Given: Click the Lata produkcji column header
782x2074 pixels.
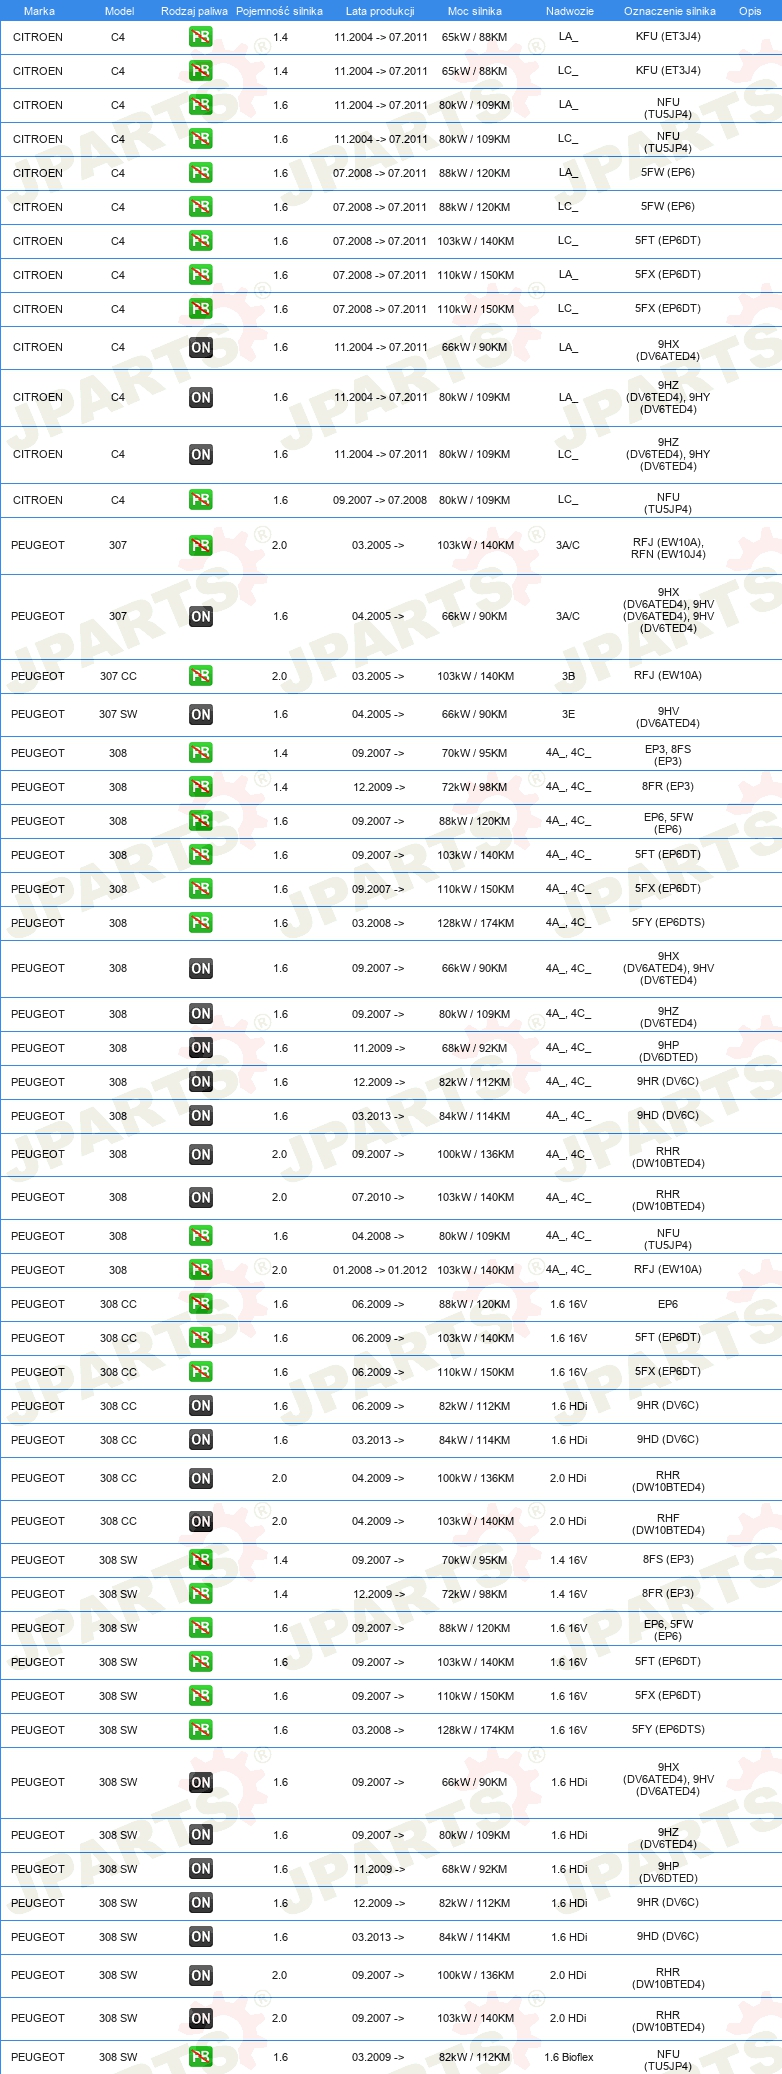Looking at the screenshot, I should point(380,11).
